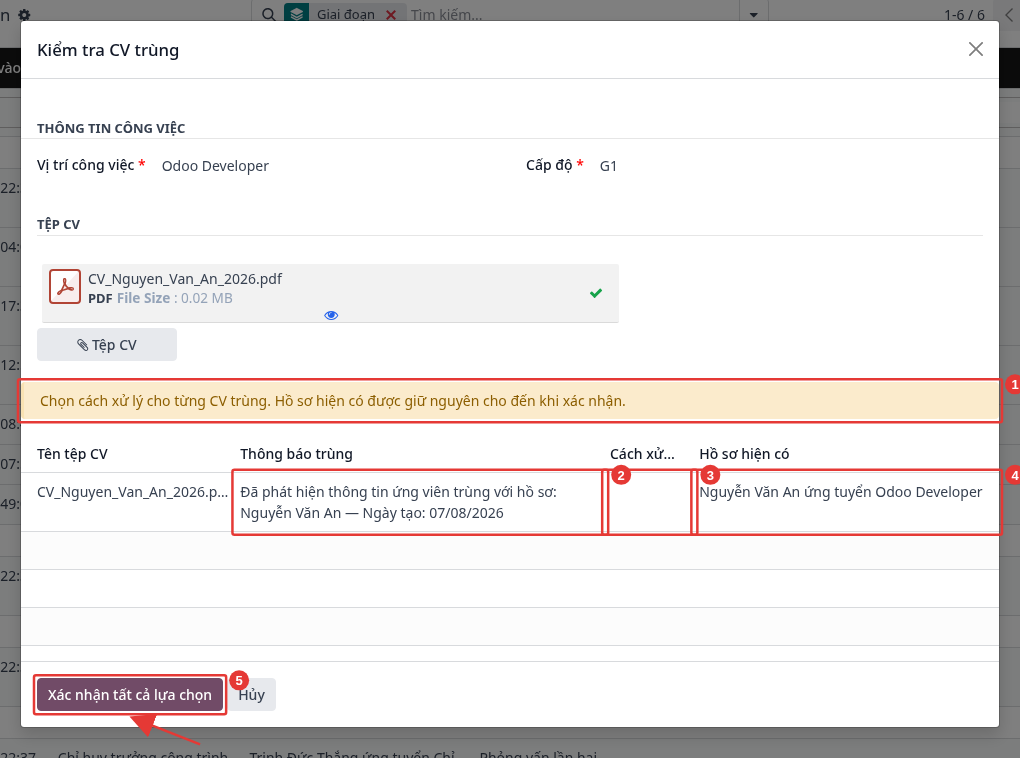Click the settings gear icon in background
Viewport: 1020px width, 758px height.
pos(24,14)
